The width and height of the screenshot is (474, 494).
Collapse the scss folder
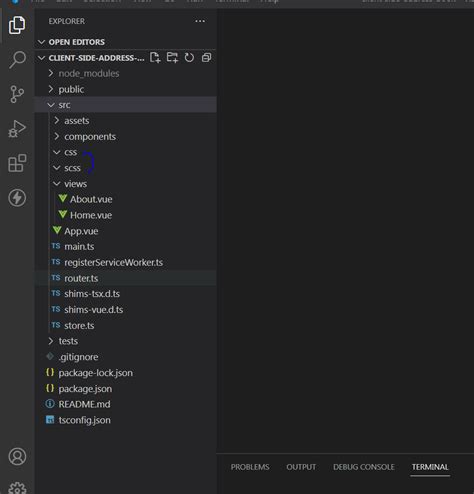point(57,168)
